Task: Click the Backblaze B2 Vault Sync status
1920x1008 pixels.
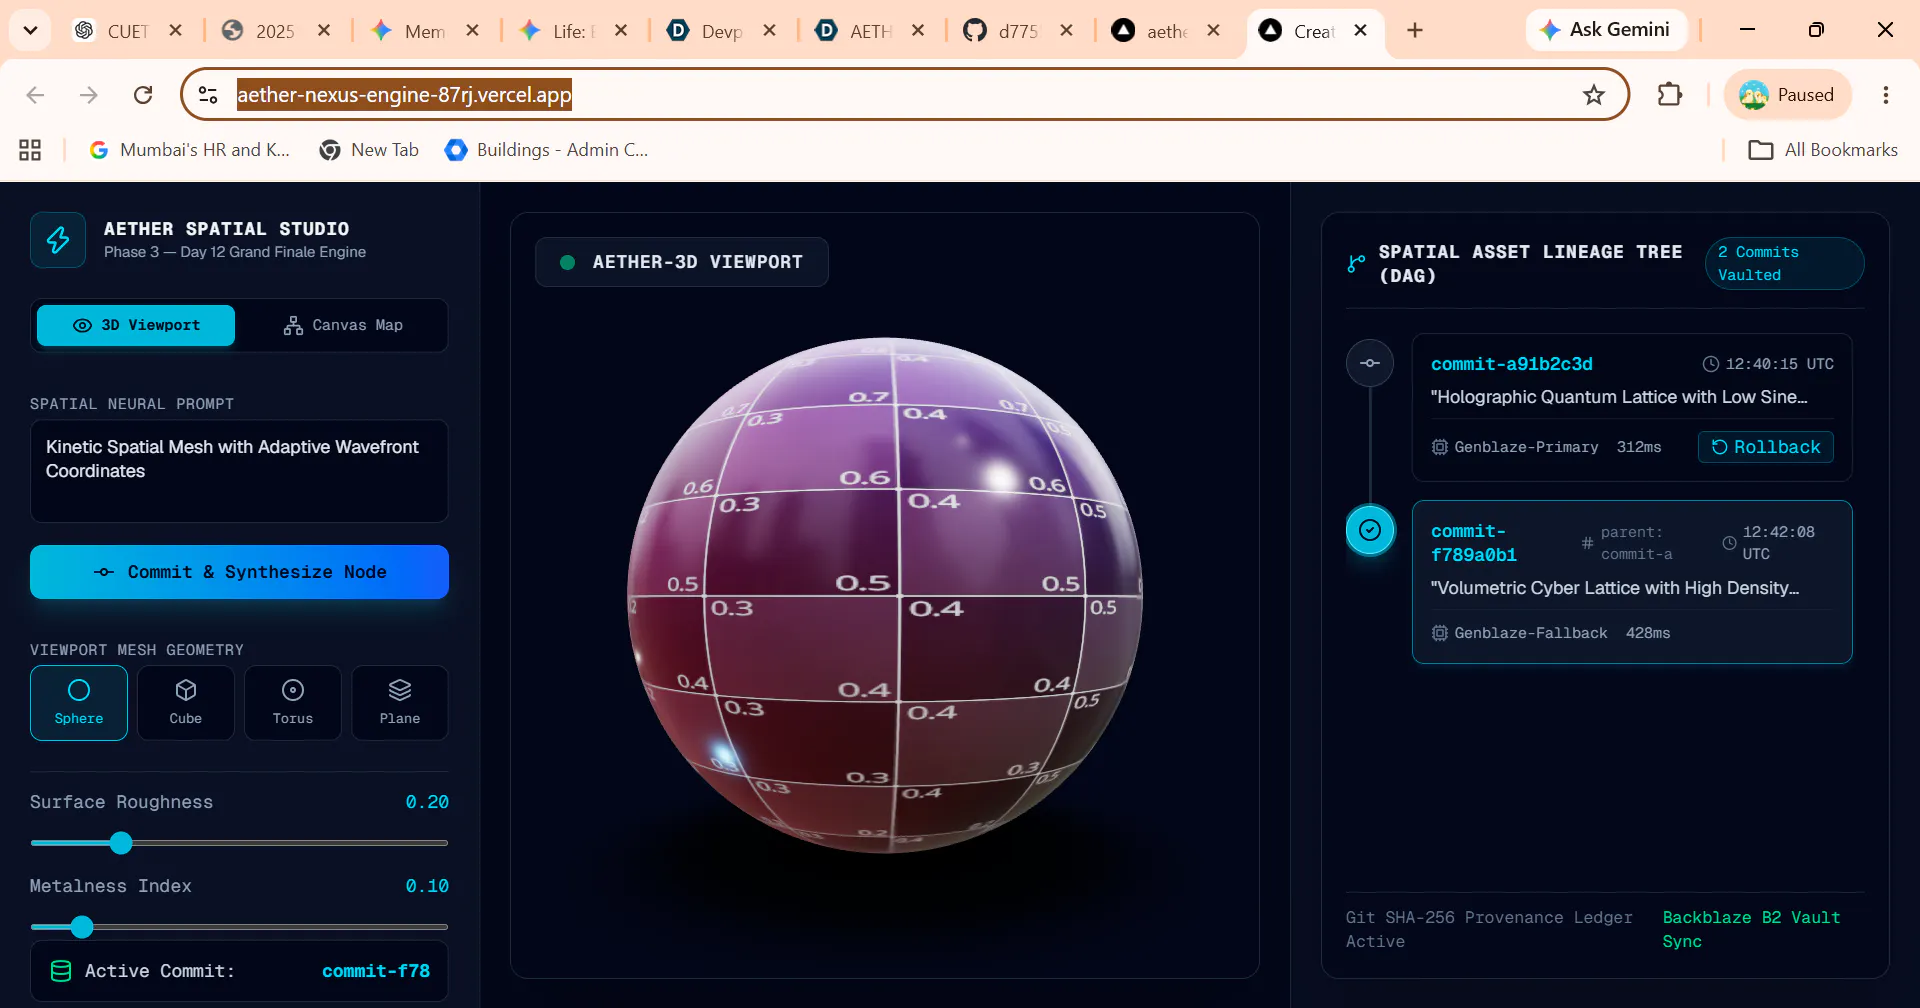Action: point(1751,930)
